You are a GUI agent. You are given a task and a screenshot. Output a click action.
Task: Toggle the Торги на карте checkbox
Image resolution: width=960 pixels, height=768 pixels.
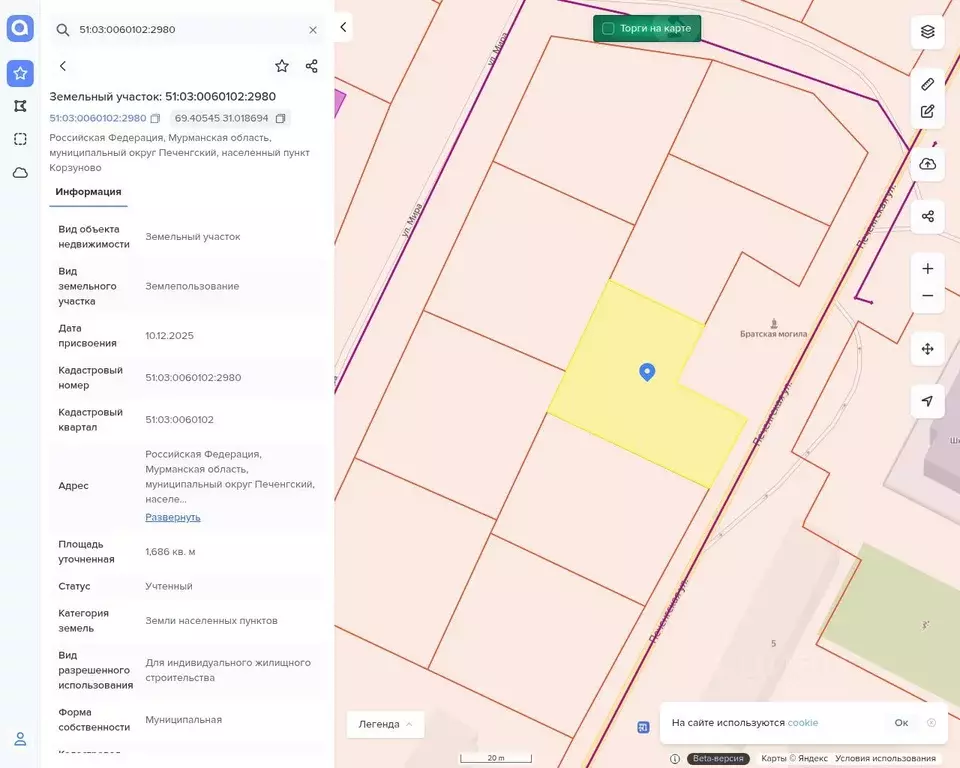tap(608, 28)
